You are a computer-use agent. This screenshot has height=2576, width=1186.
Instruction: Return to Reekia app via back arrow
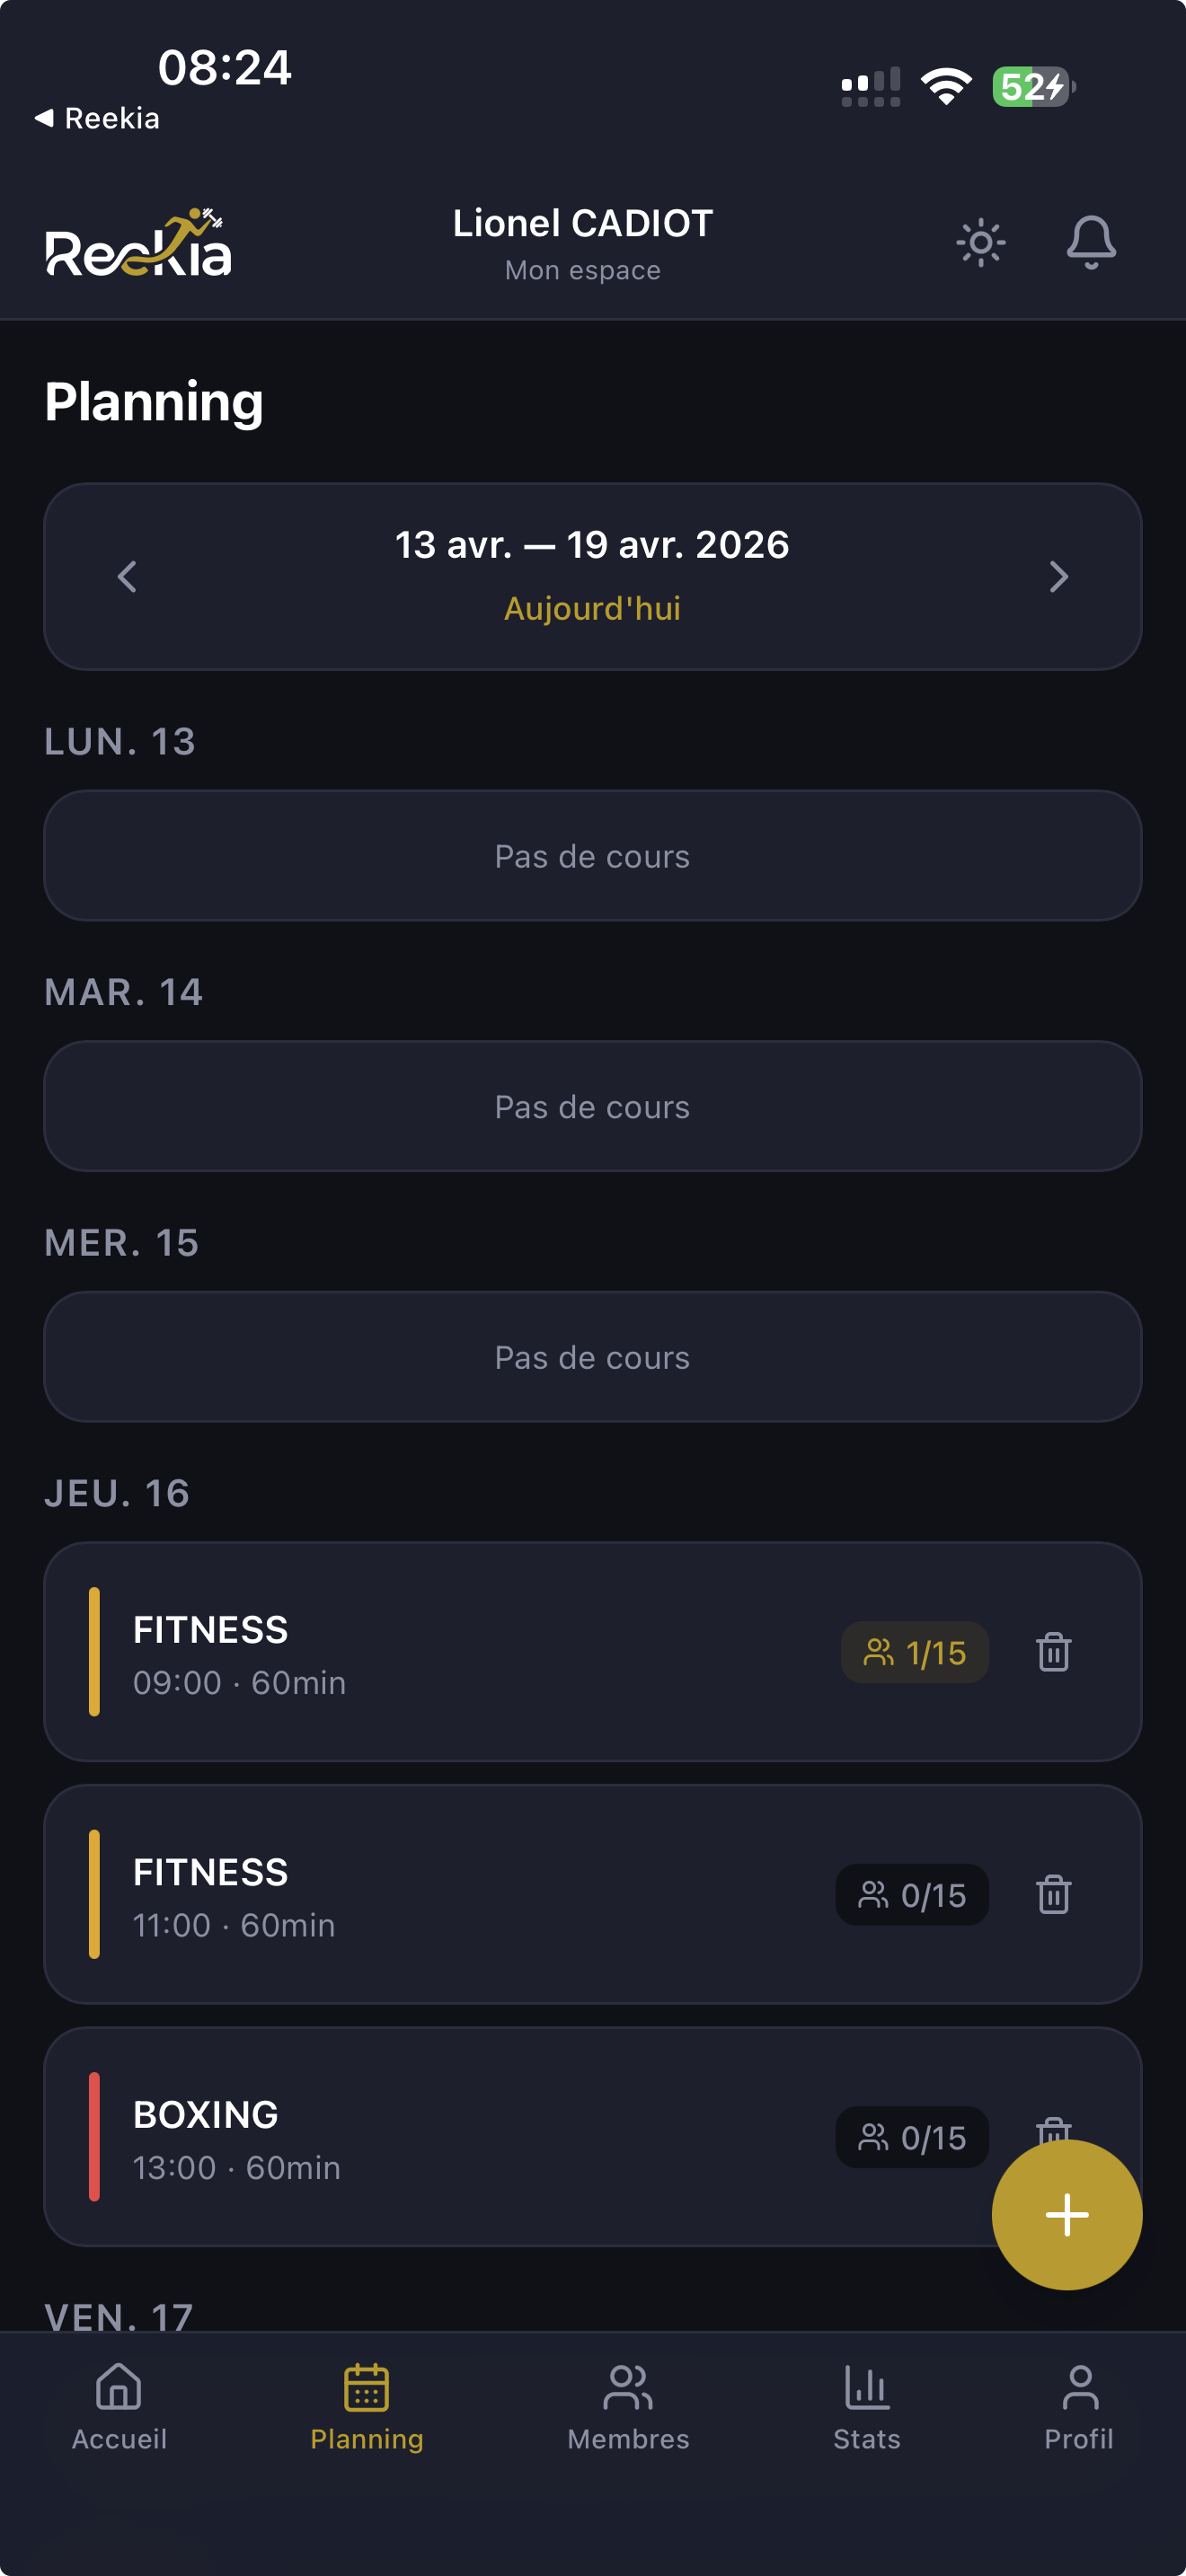point(97,118)
